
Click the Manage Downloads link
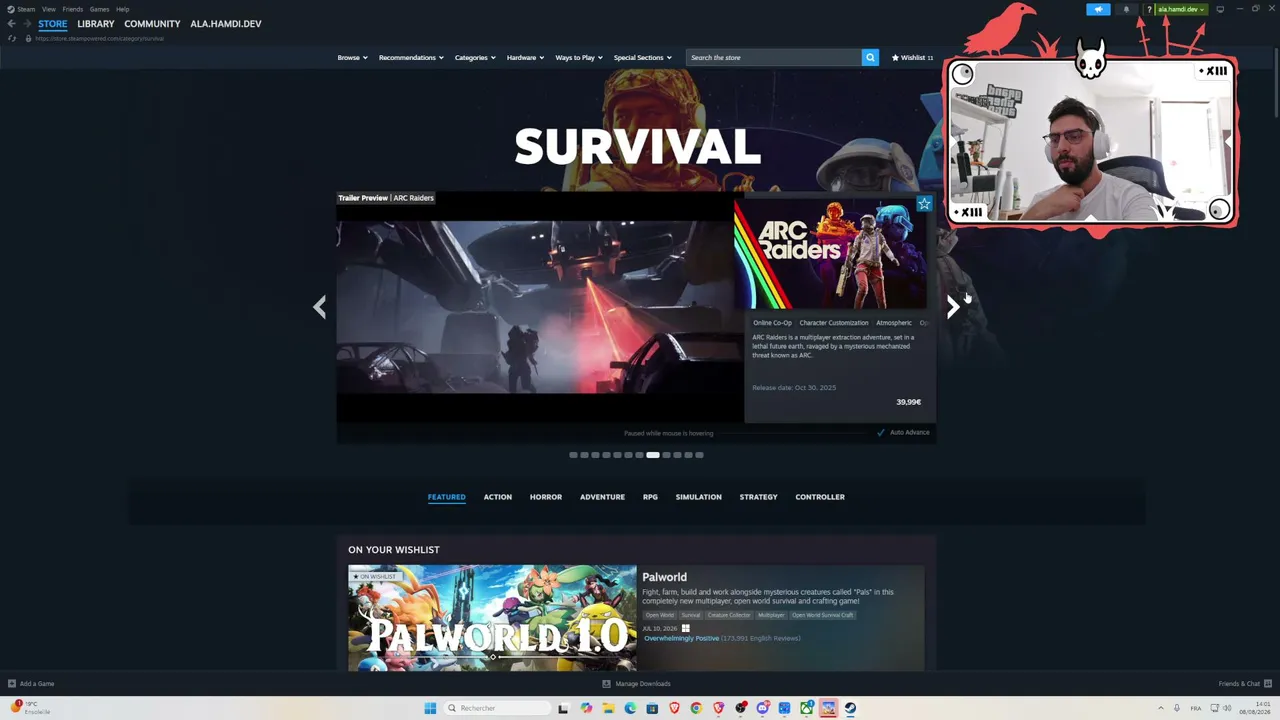tap(637, 684)
